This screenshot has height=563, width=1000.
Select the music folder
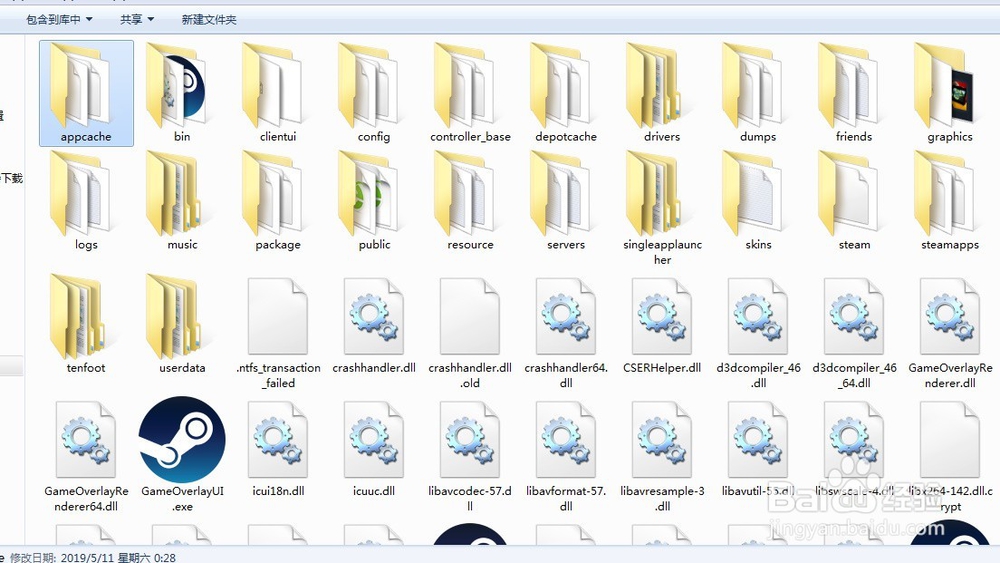point(182,201)
